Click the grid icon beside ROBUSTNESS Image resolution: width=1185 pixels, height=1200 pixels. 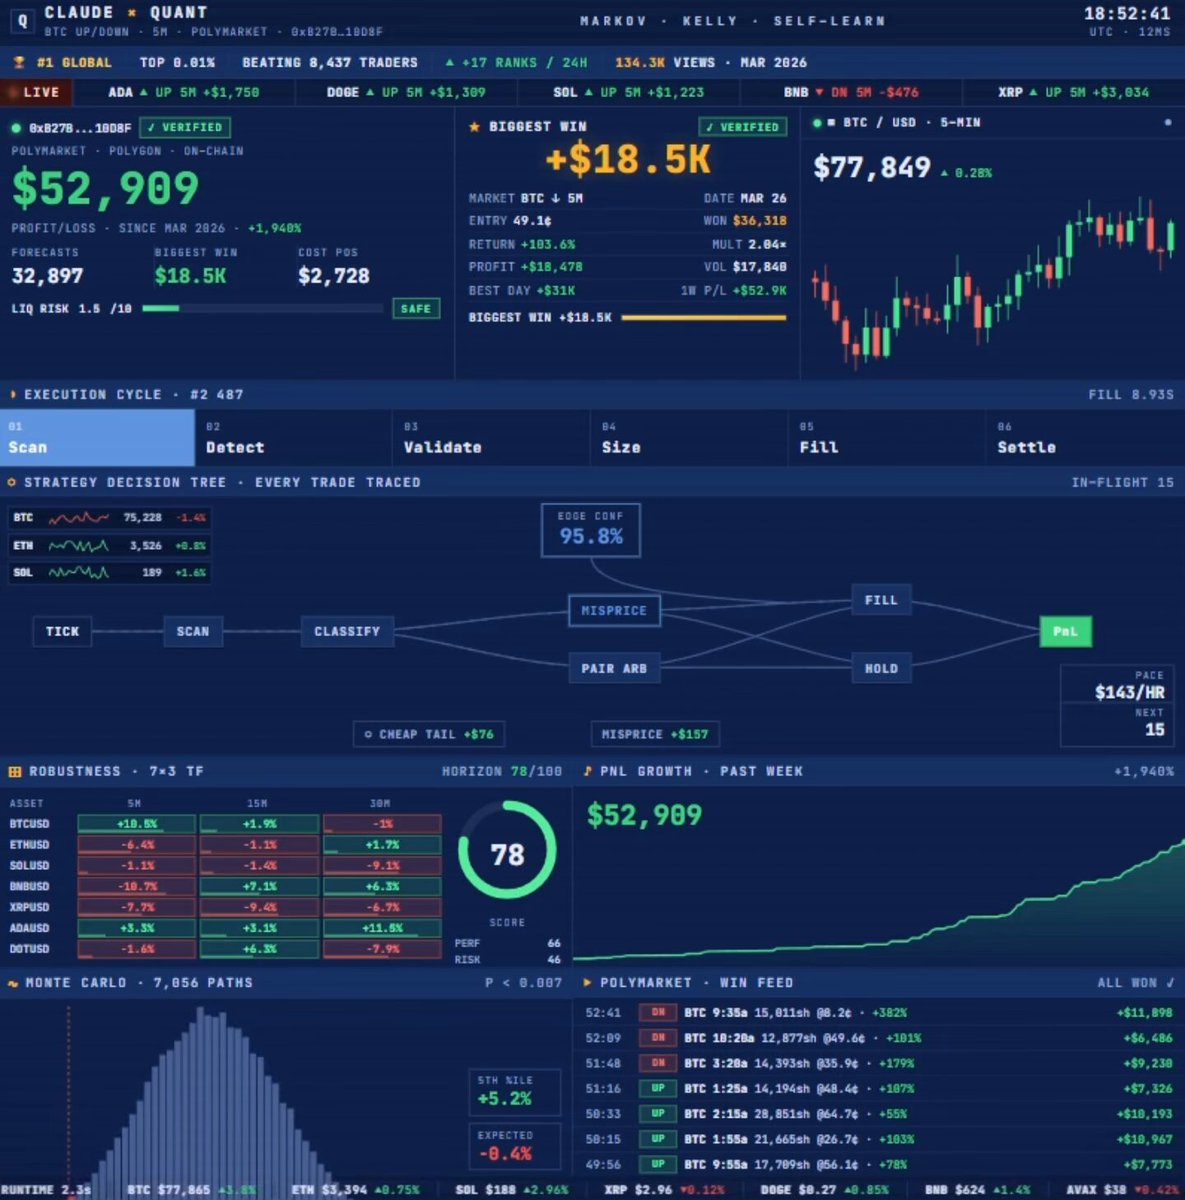coord(15,772)
